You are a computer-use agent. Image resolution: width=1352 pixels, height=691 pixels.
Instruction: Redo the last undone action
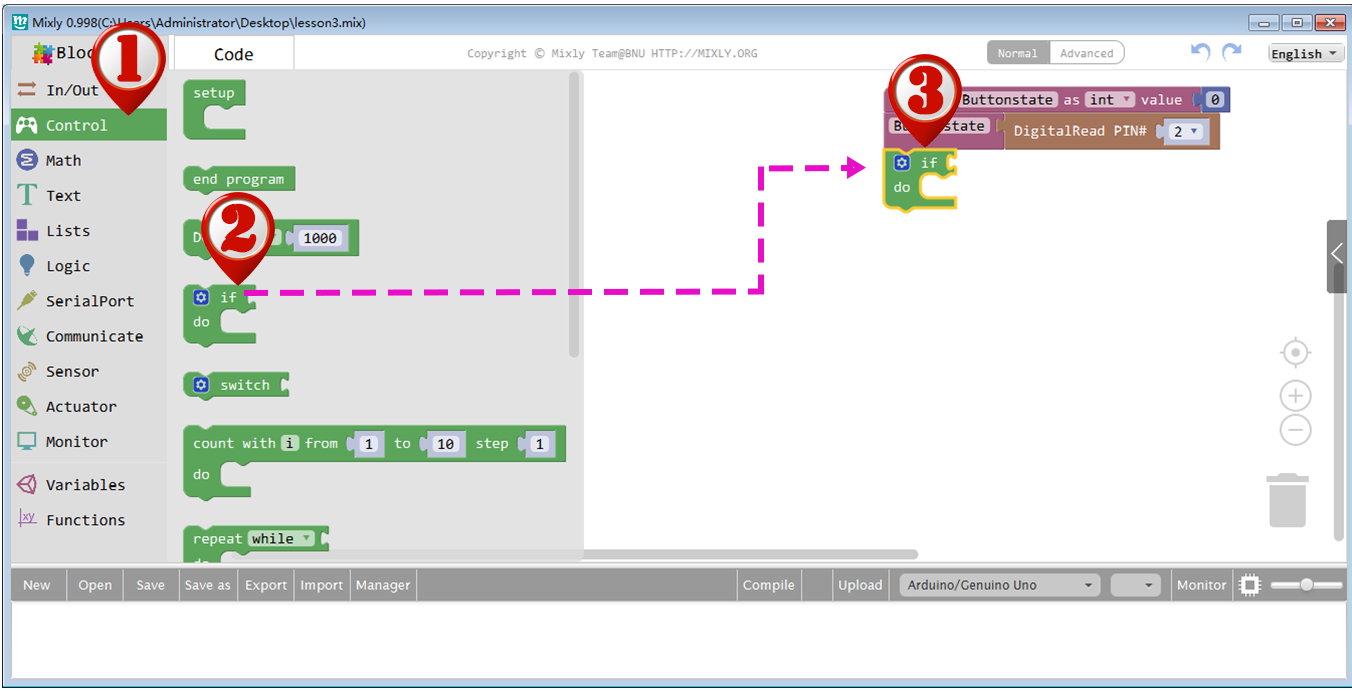1232,52
